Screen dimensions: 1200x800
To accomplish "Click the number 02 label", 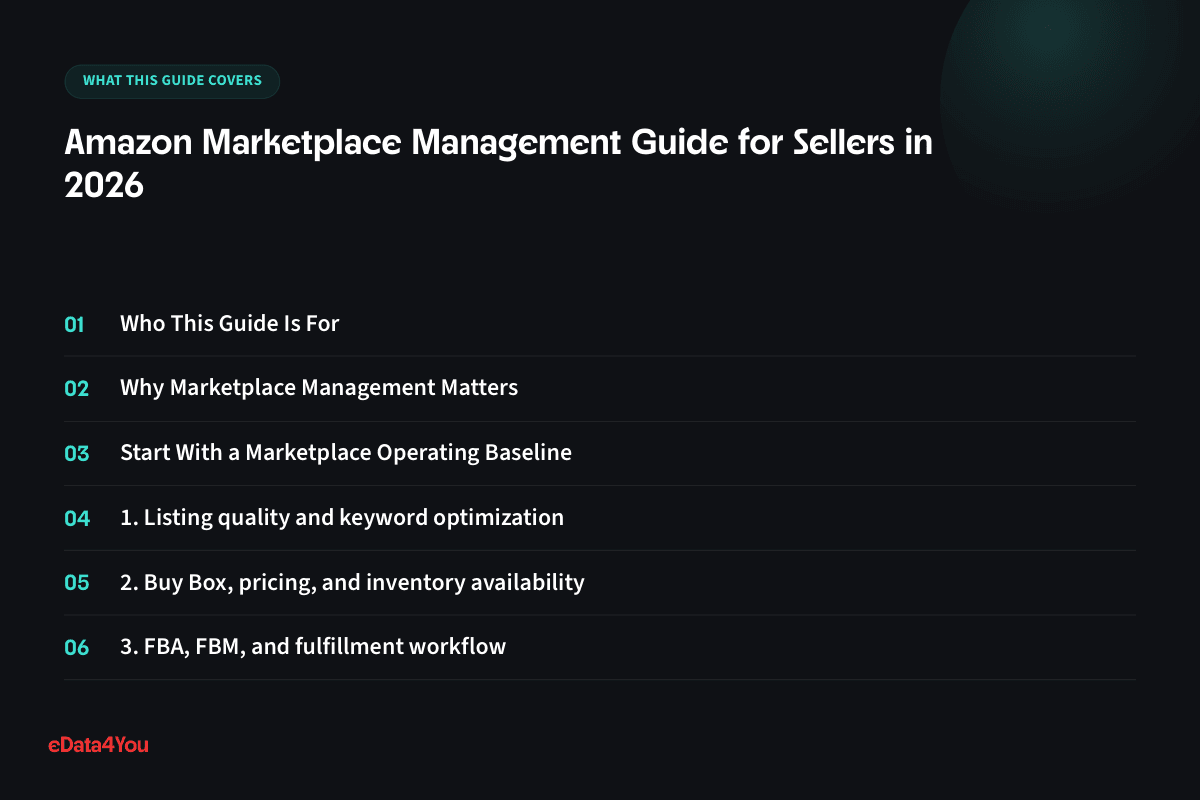I will pos(76,389).
